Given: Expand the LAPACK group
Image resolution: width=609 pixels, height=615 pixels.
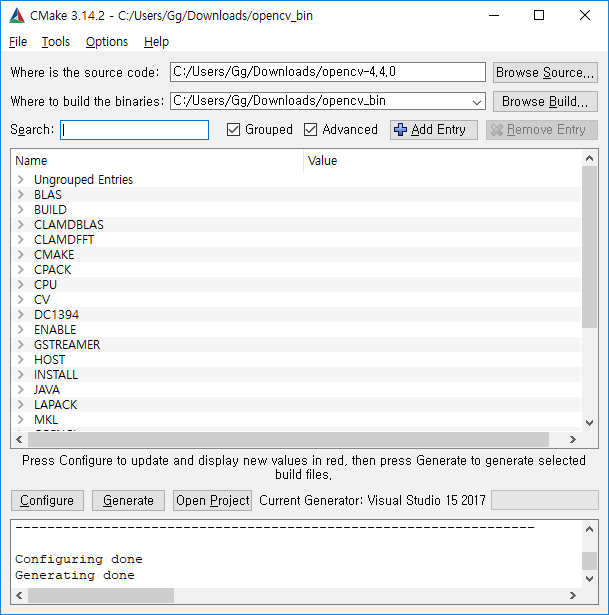Looking at the screenshot, I should pos(21,405).
